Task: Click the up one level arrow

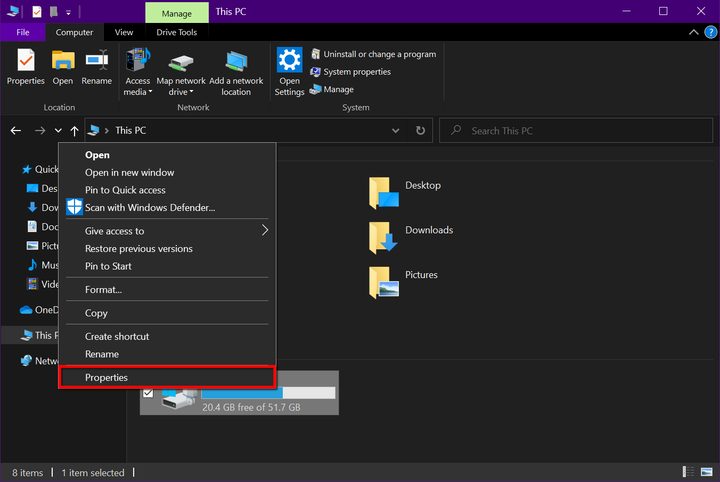Action: pos(74,131)
